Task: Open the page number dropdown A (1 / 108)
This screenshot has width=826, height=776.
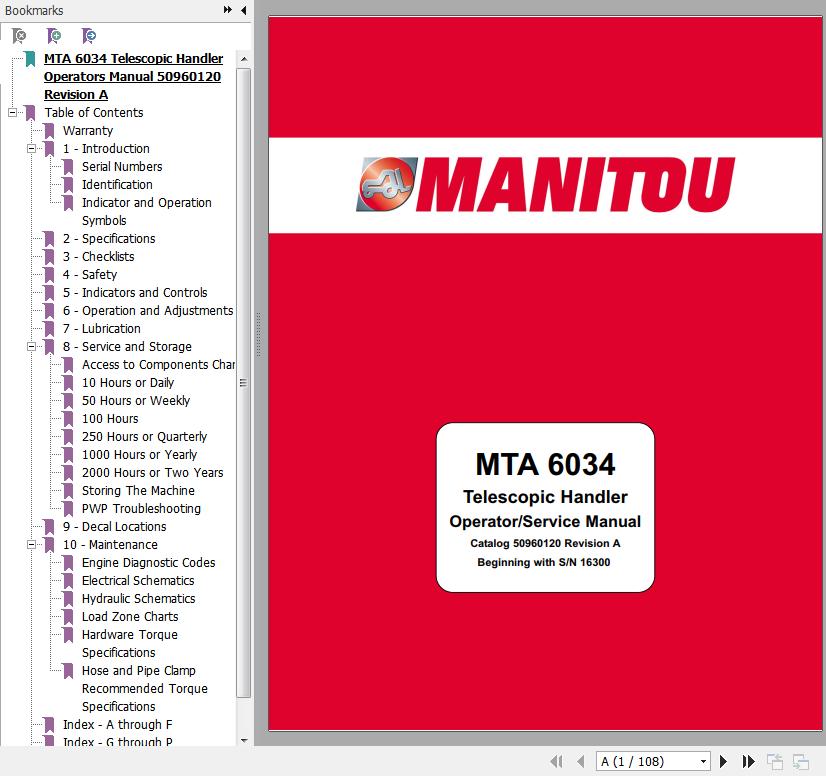Action: tap(703, 761)
